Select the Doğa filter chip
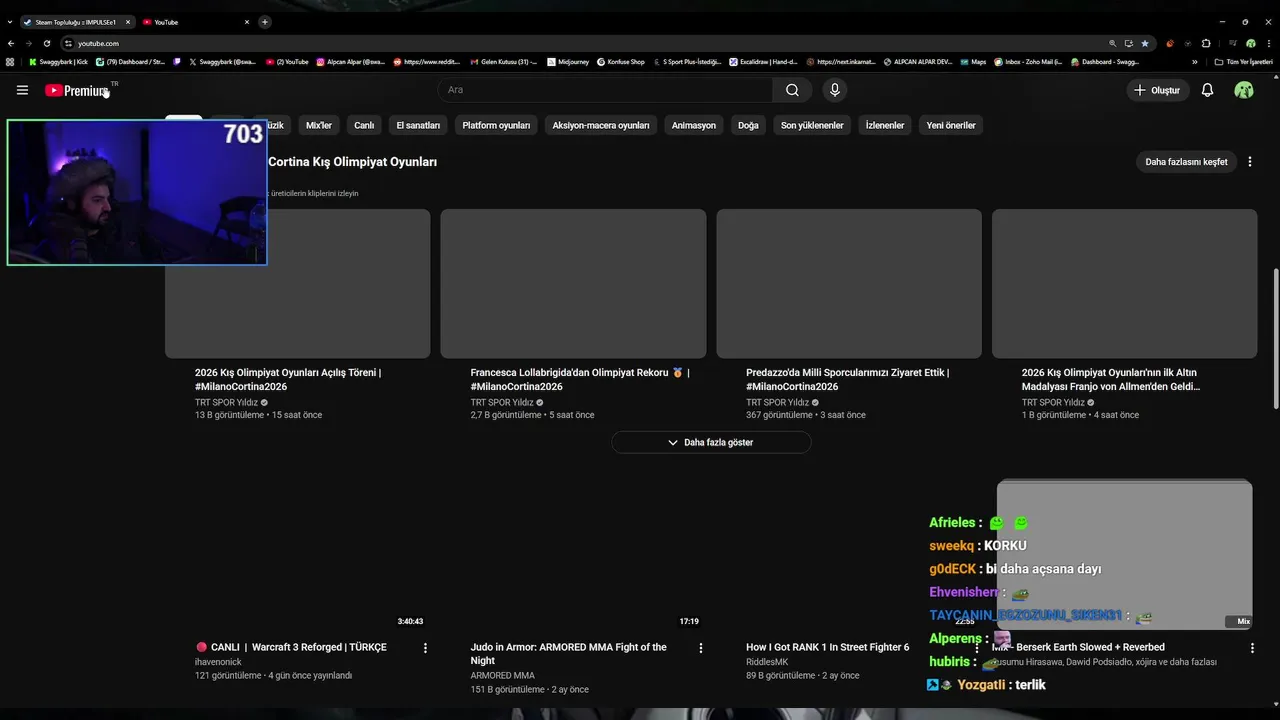Image resolution: width=1280 pixels, height=720 pixels. click(x=748, y=125)
